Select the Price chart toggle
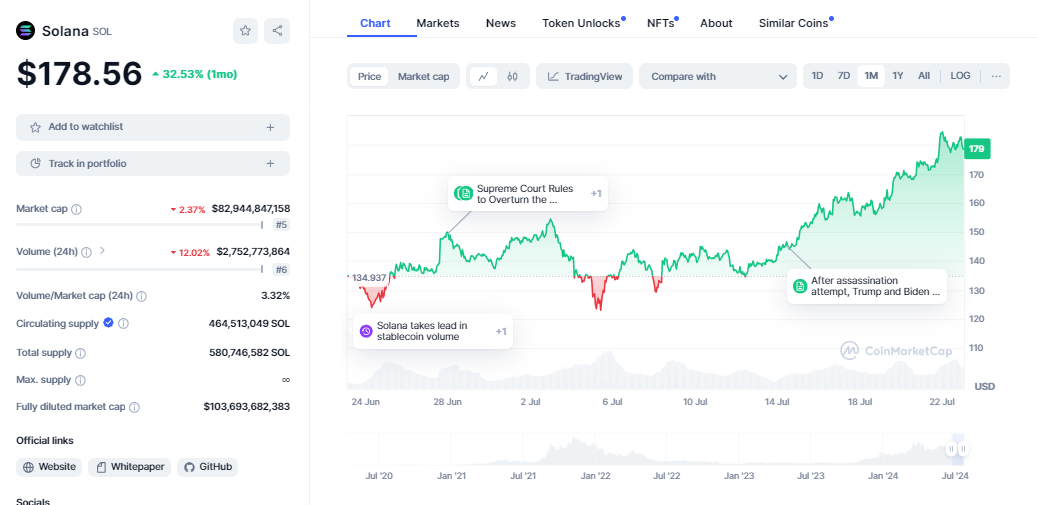This screenshot has width=1038, height=505. (x=369, y=76)
